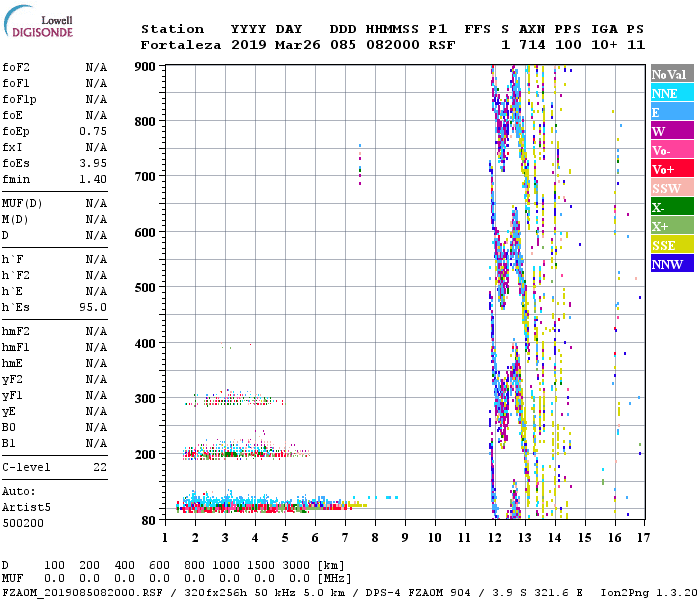Click the fmin value '1.40'

tap(93, 179)
